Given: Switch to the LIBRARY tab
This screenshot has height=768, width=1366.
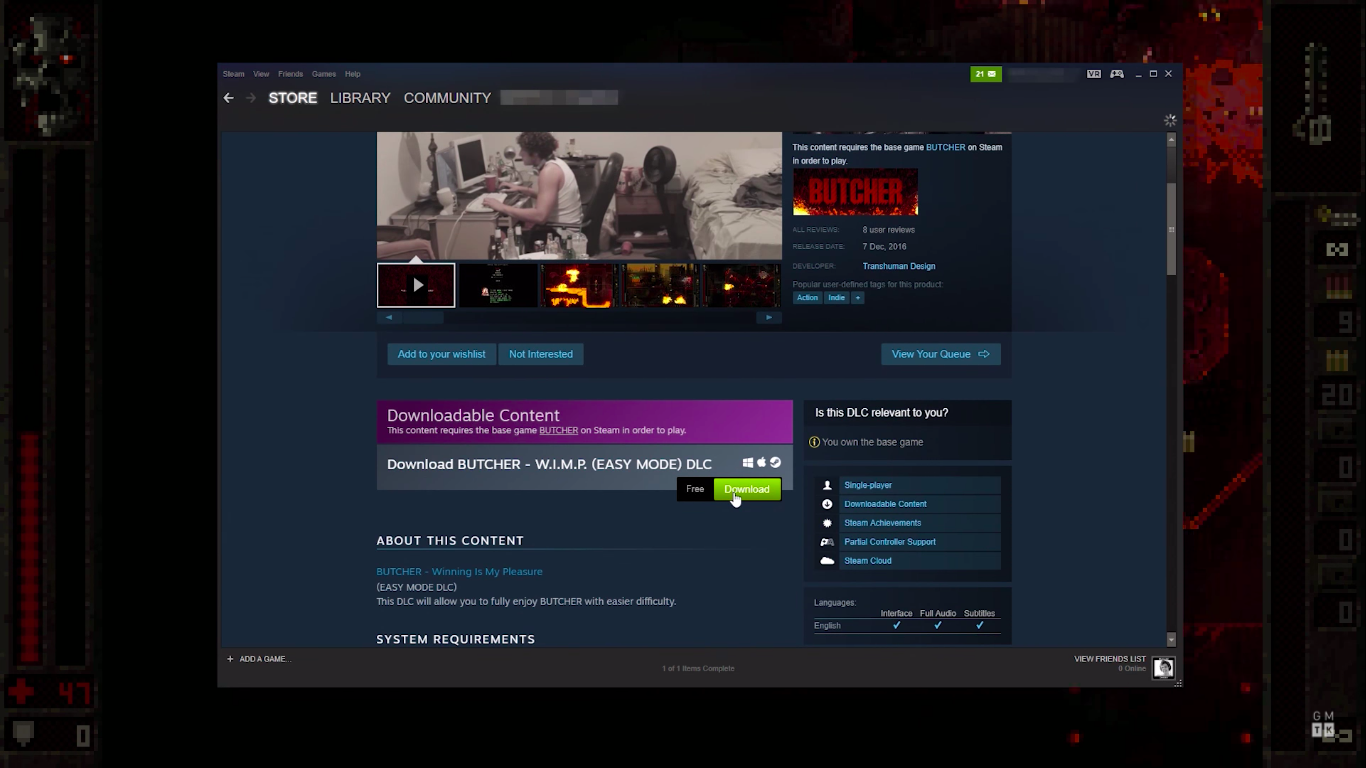Looking at the screenshot, I should 360,98.
